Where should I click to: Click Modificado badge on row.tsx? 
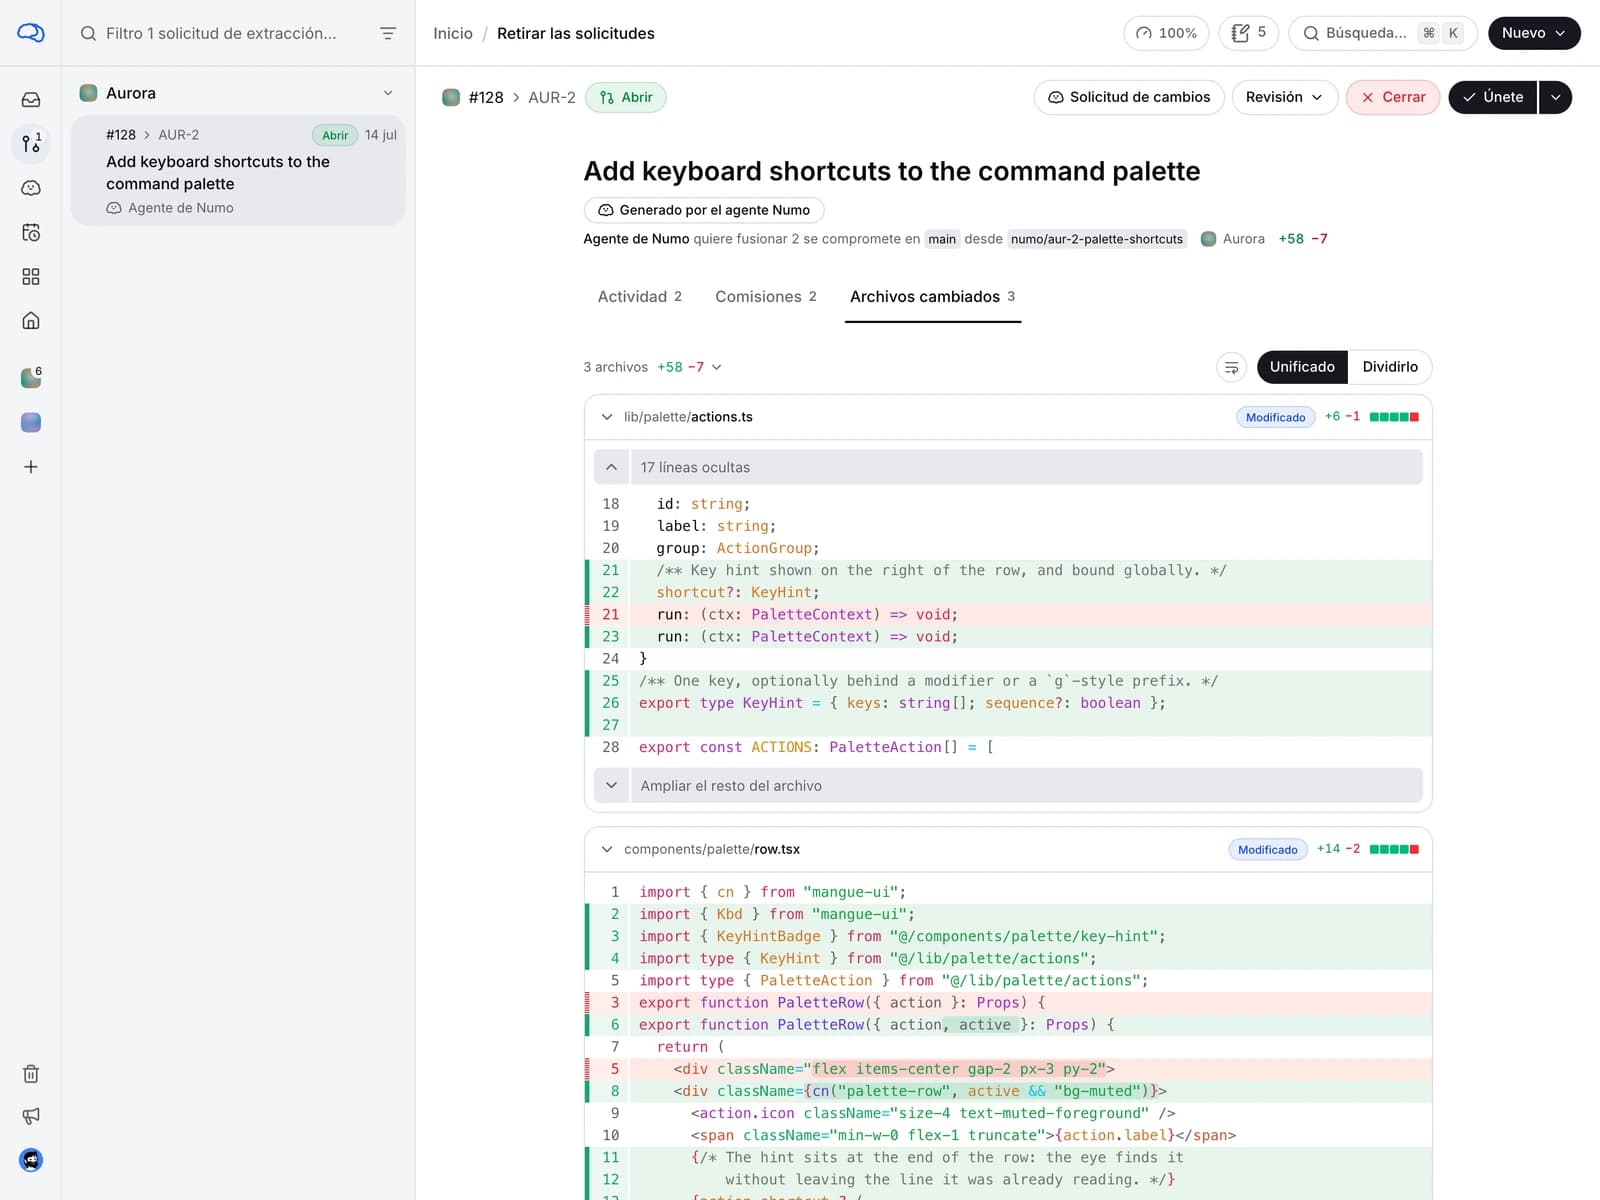point(1268,850)
